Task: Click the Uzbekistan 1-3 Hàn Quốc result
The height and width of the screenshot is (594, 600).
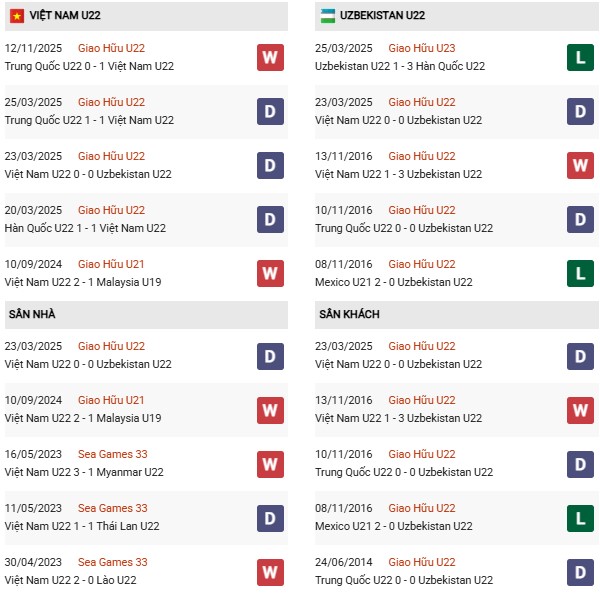Action: coord(400,66)
